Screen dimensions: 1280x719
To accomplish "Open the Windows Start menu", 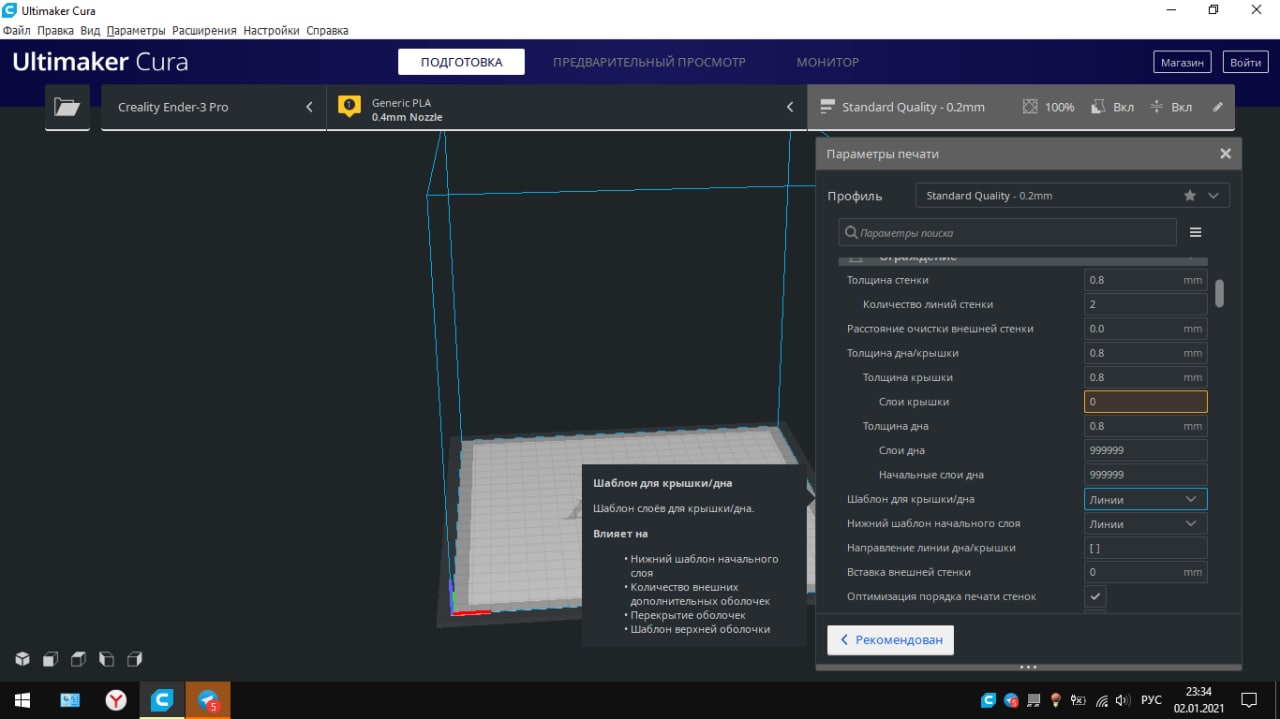I will 22,700.
